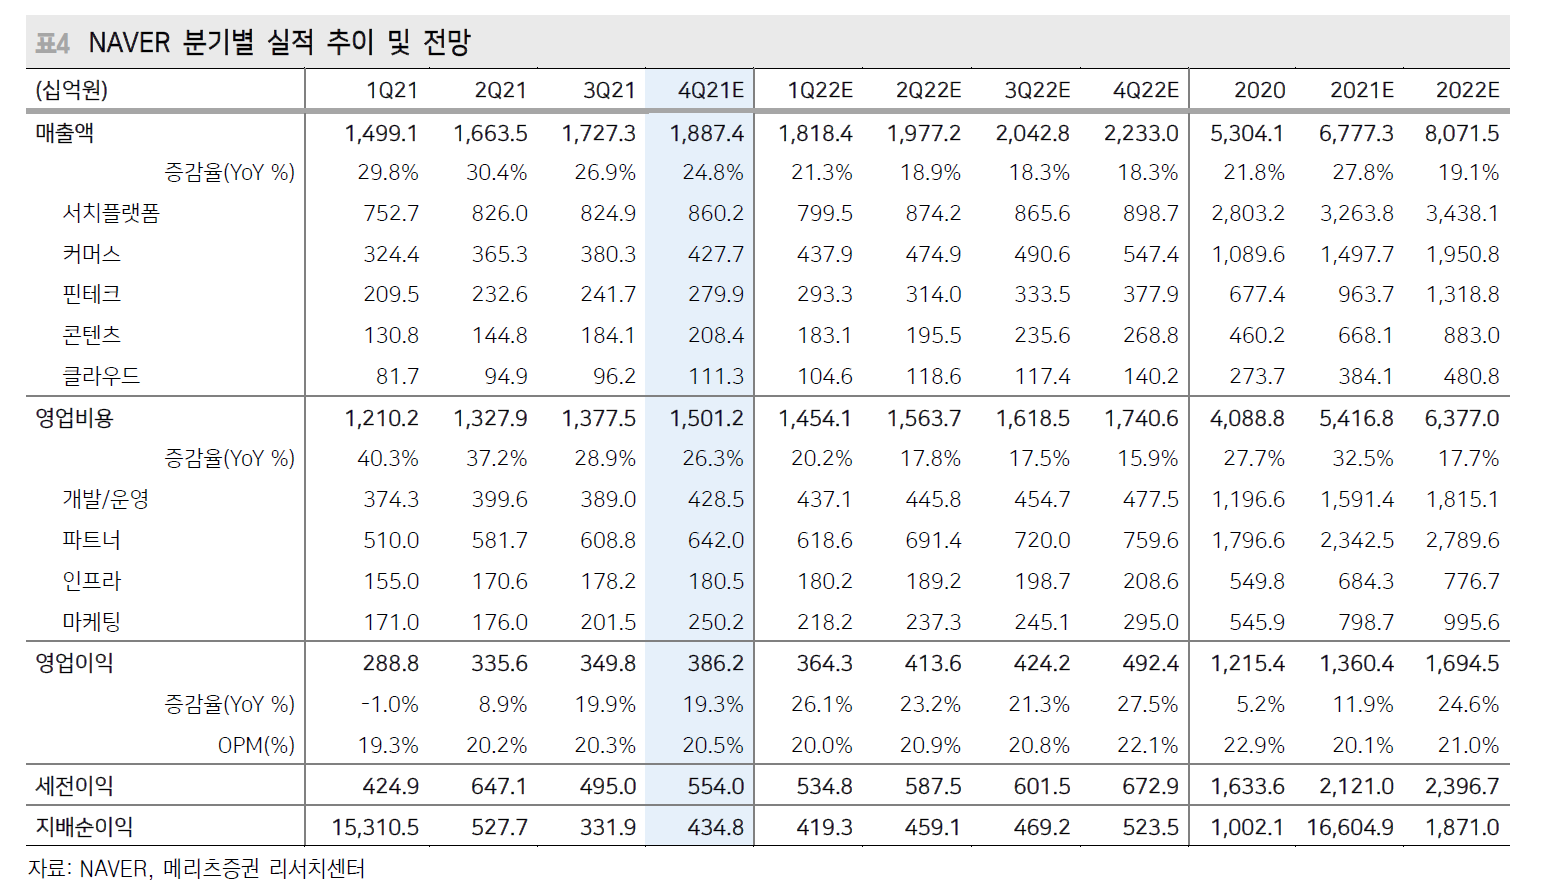The height and width of the screenshot is (884, 1557).
Task: Click 영업비용 4Q21E value '1,501.2'
Action: click(707, 418)
